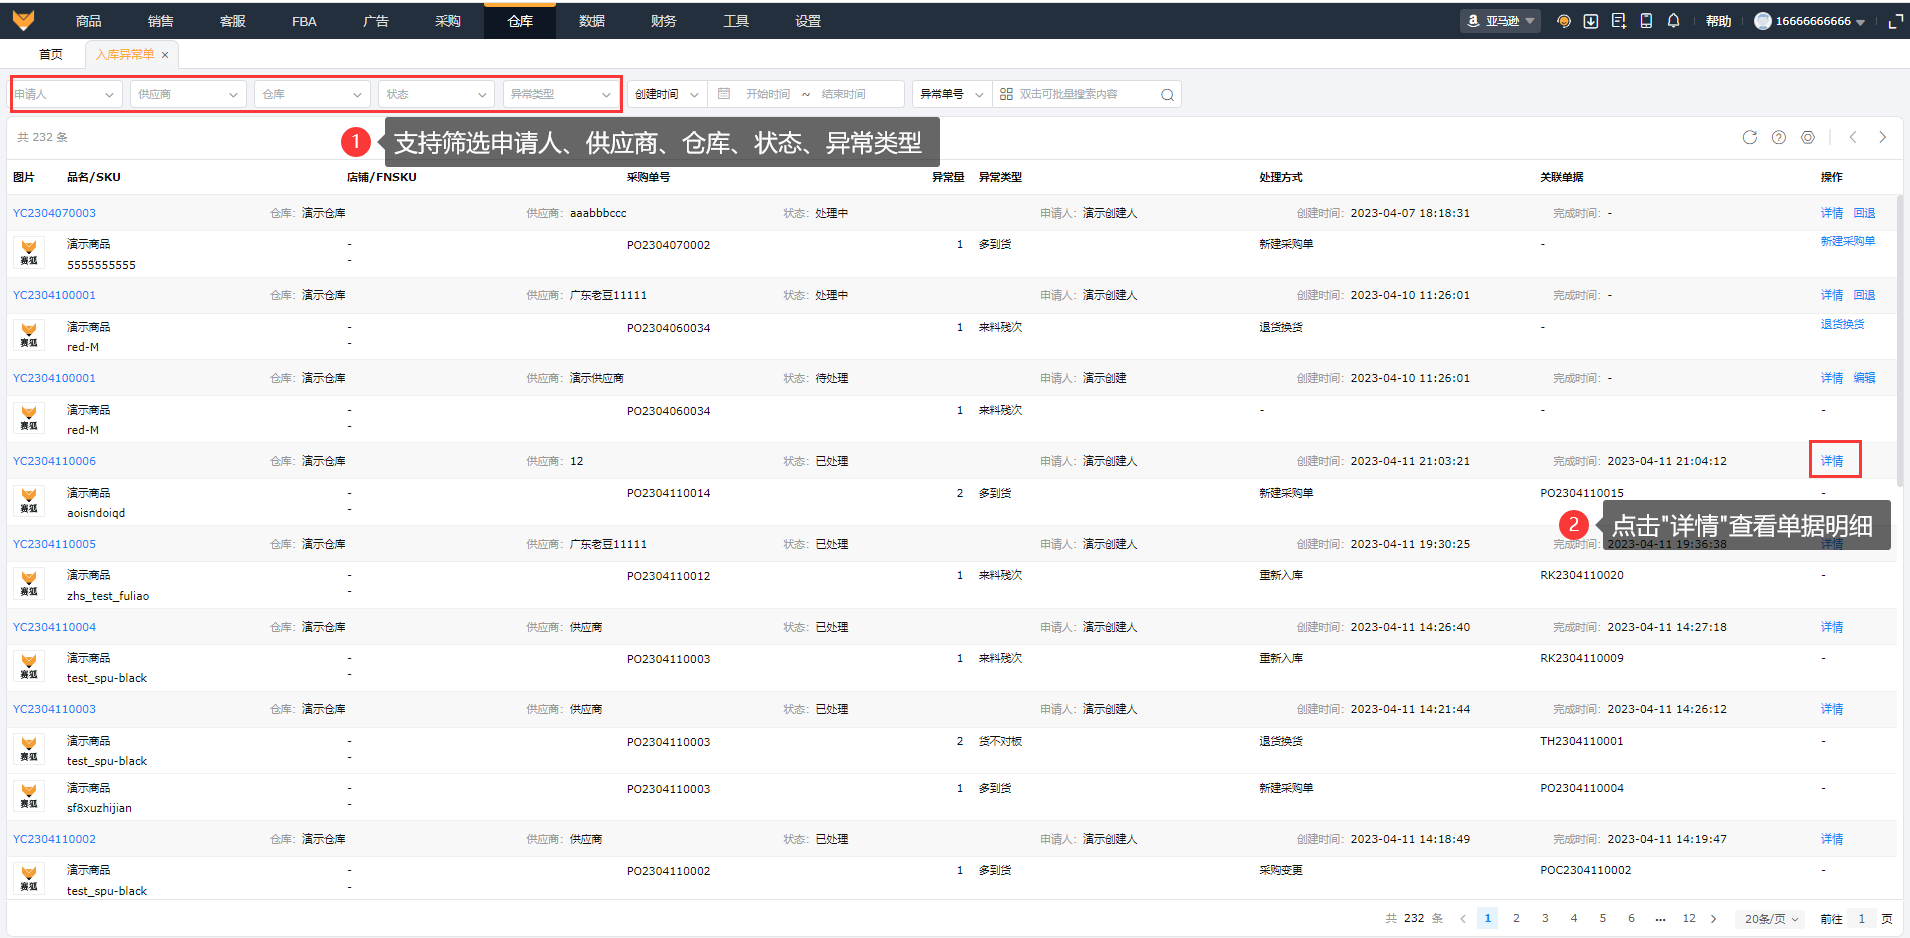Click pagination previous arrow at bottom
This screenshot has height=938, width=1910.
[x=1463, y=918]
